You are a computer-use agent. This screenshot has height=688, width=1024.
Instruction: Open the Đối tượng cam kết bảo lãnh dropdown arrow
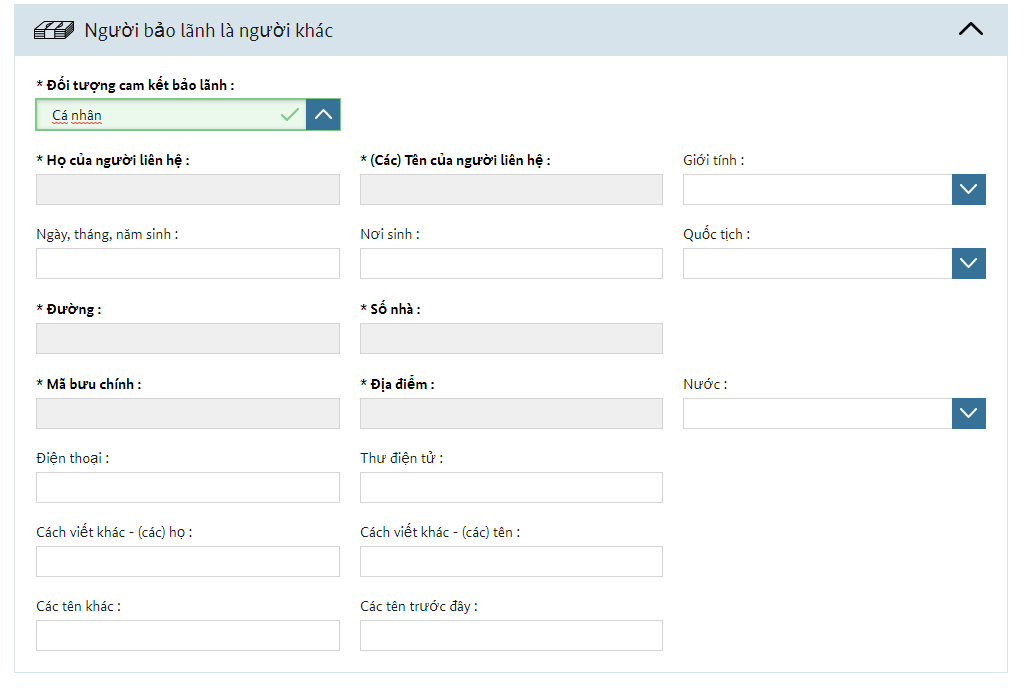323,115
